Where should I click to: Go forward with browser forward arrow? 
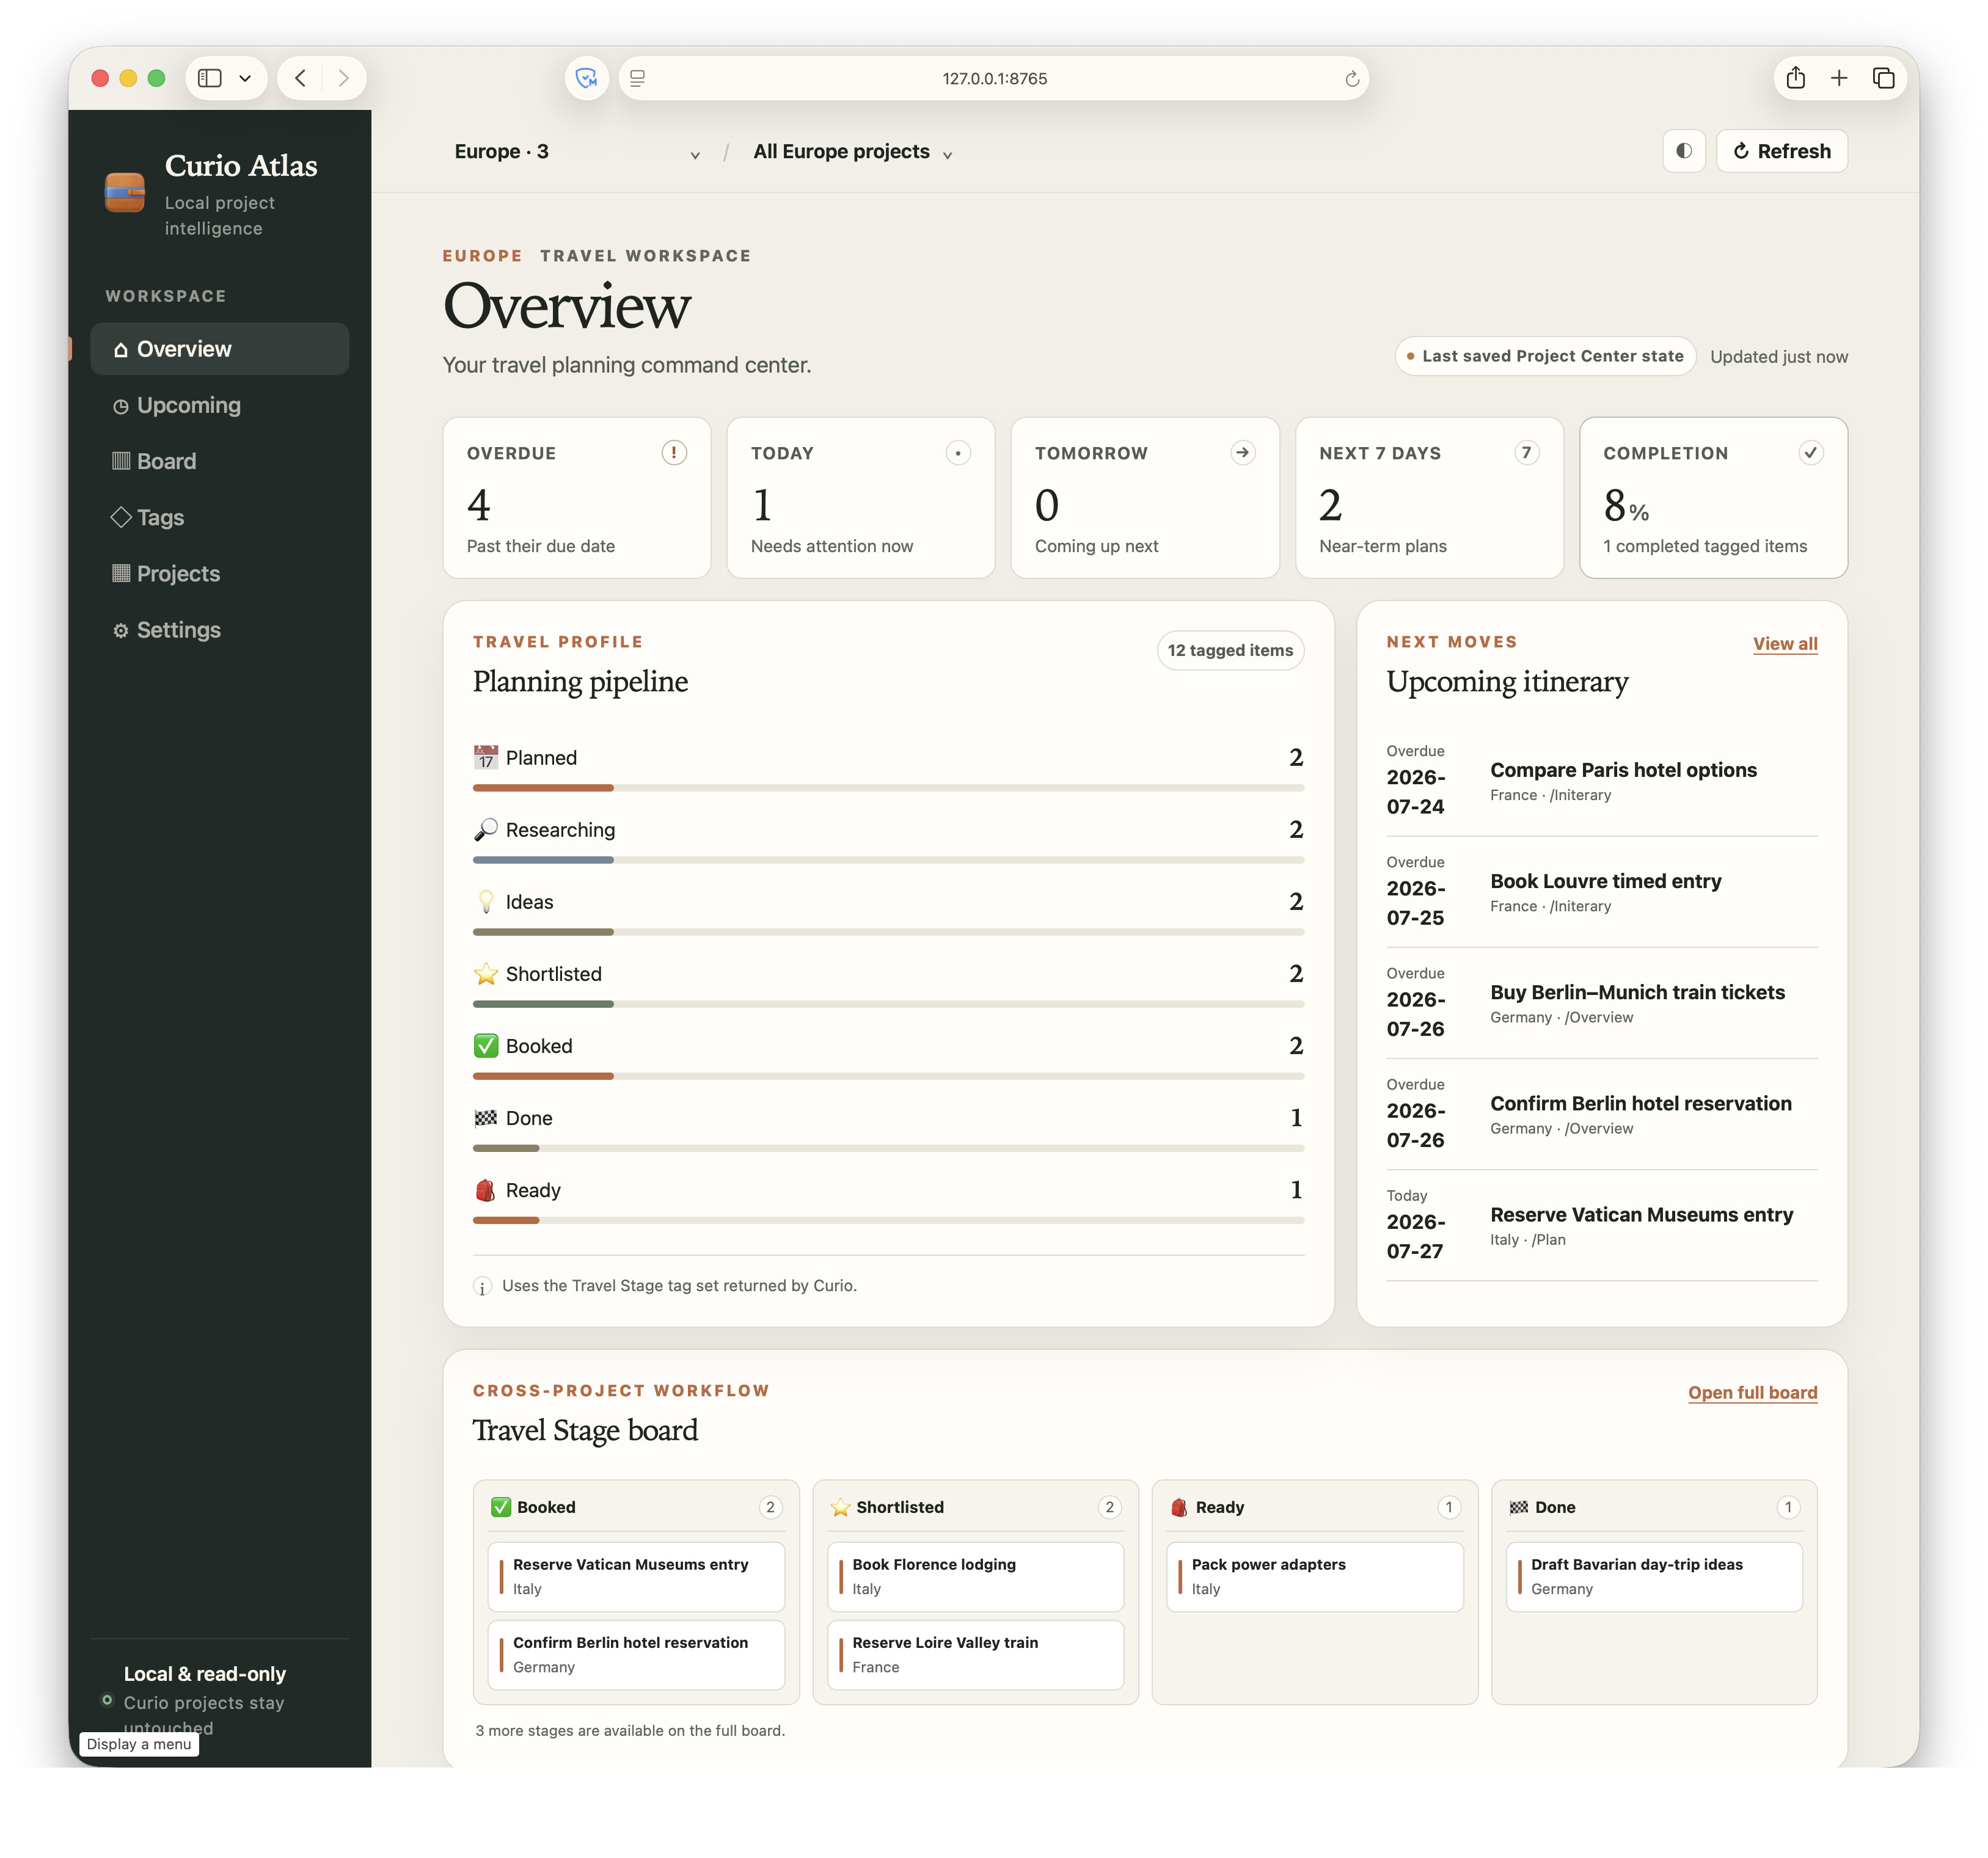click(343, 78)
